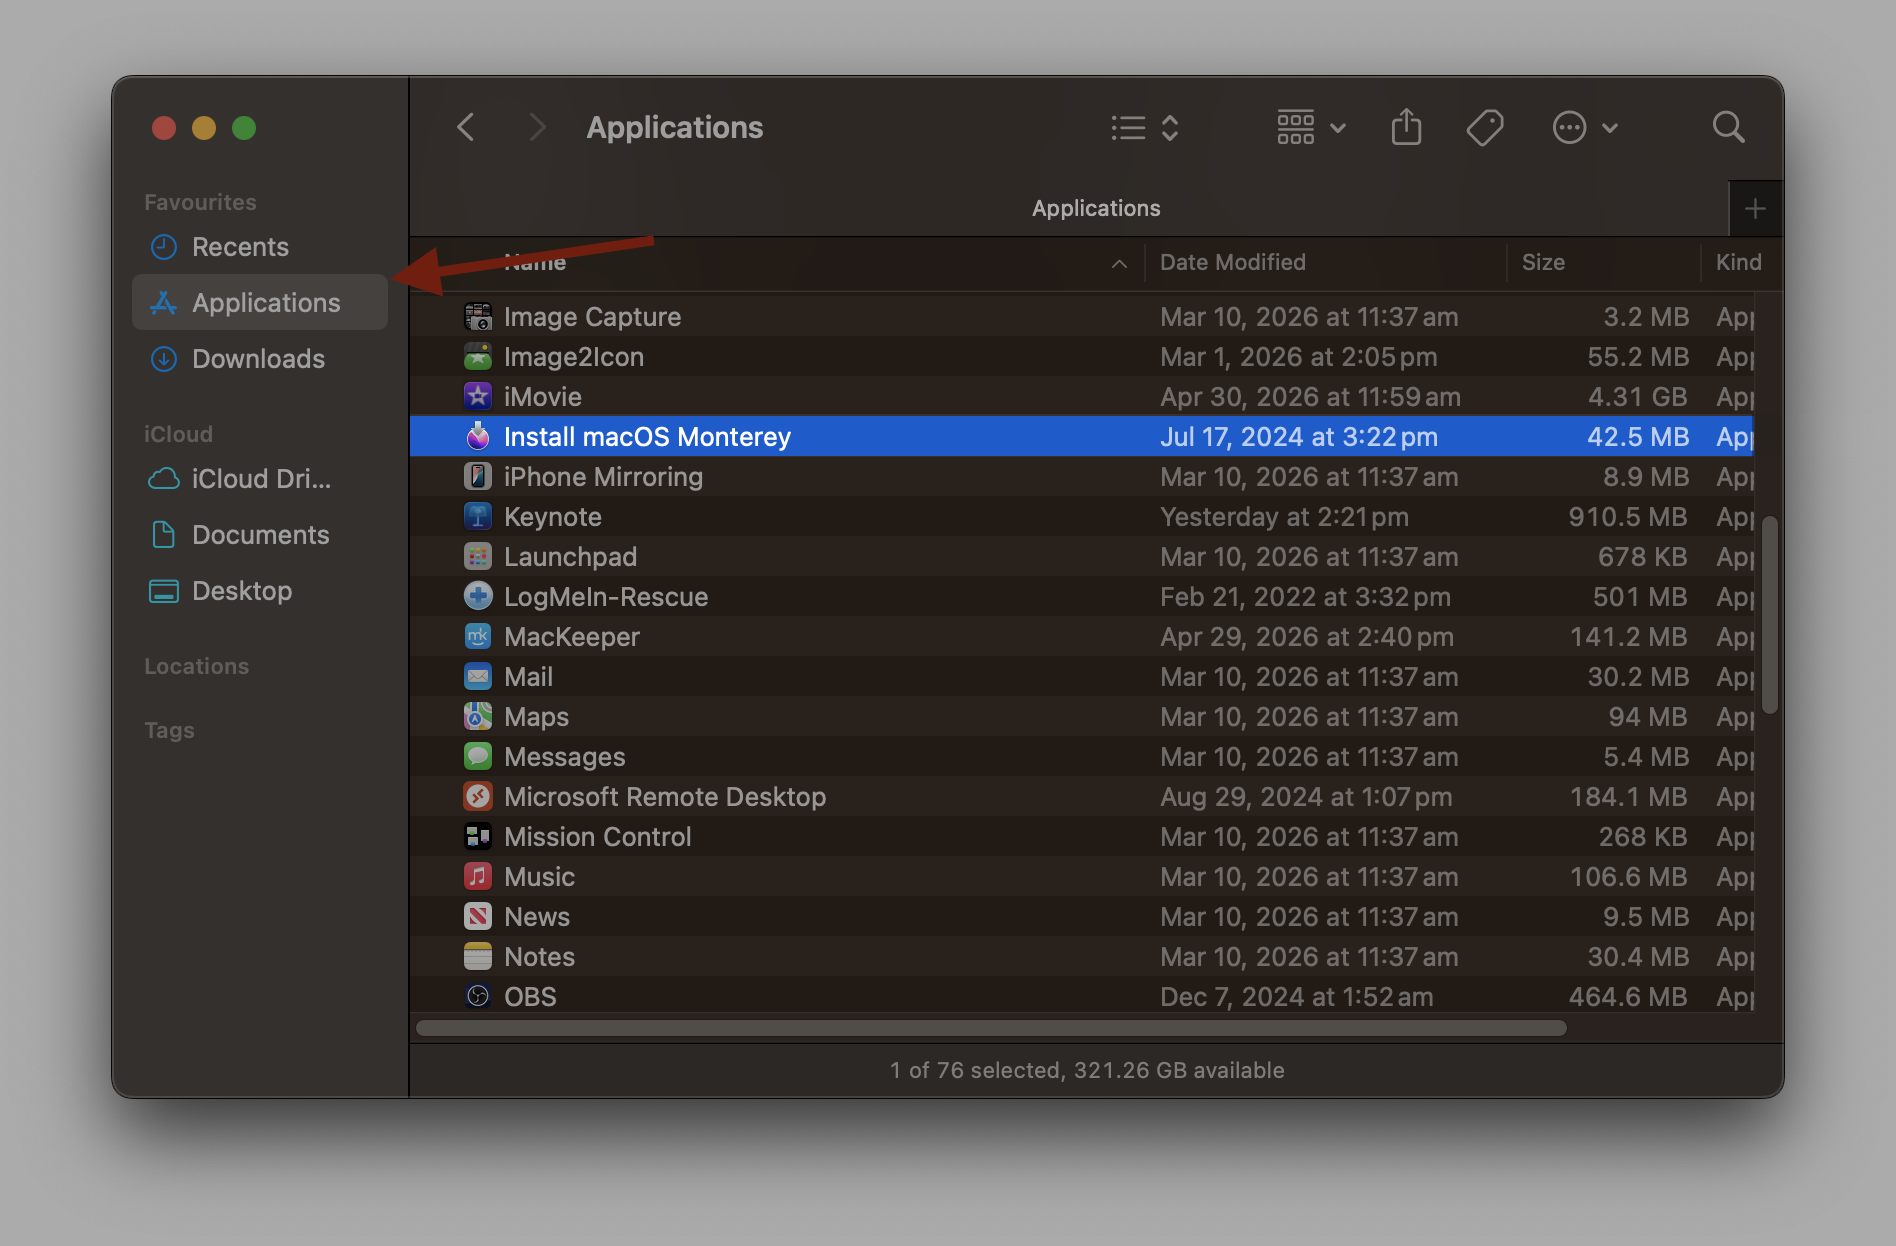Select the LogMeIn-Rescue icon
This screenshot has height=1246, width=1896.
click(x=478, y=597)
